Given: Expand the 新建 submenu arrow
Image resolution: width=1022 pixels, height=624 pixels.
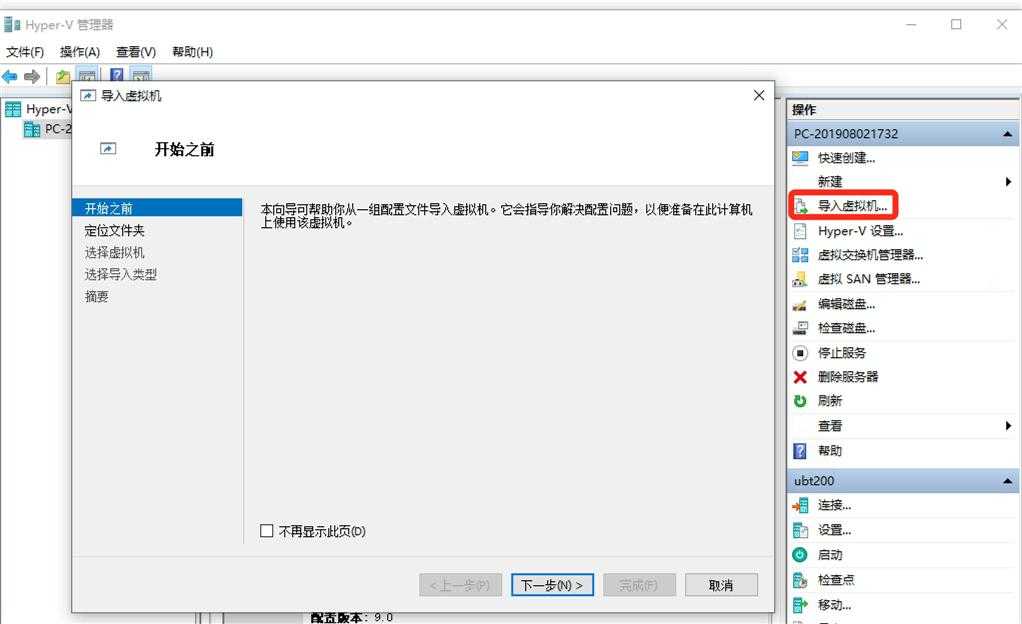Looking at the screenshot, I should click(1008, 182).
